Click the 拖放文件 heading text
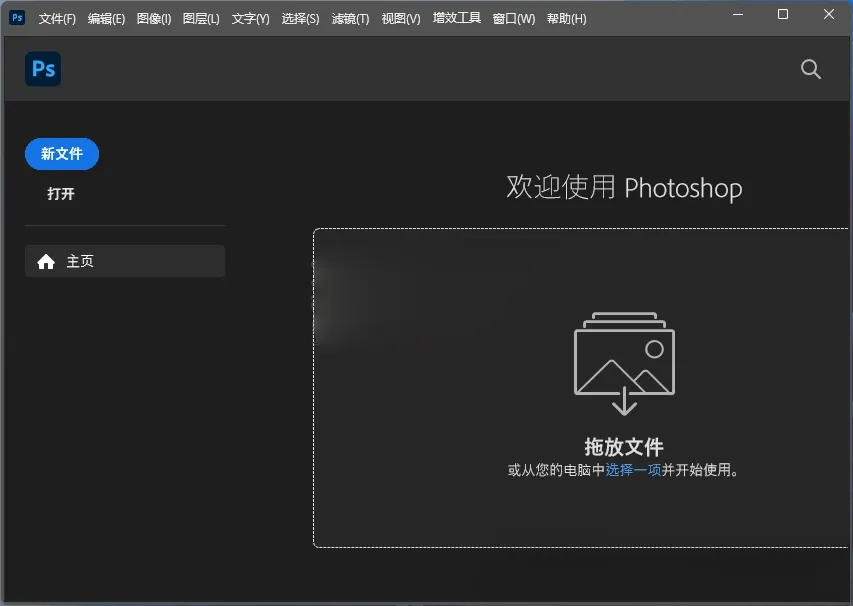The width and height of the screenshot is (853, 606). (624, 447)
